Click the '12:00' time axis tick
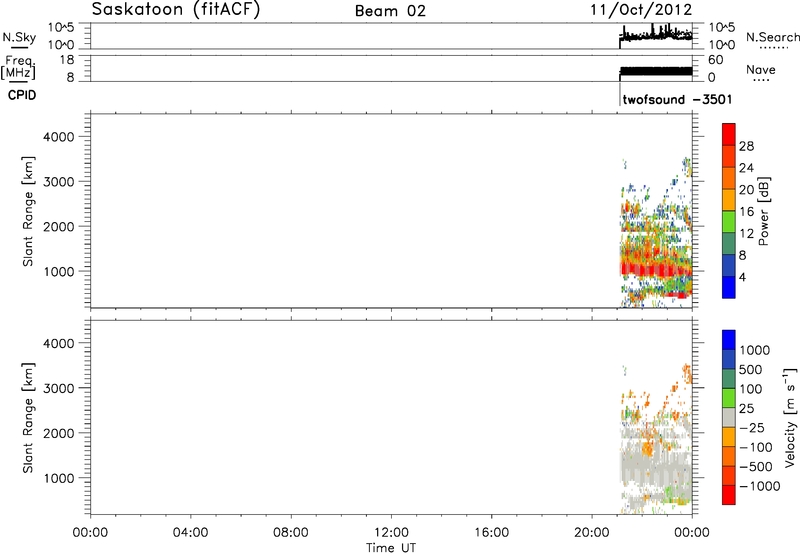Image resolution: width=800 pixels, height=554 pixels. click(x=391, y=533)
